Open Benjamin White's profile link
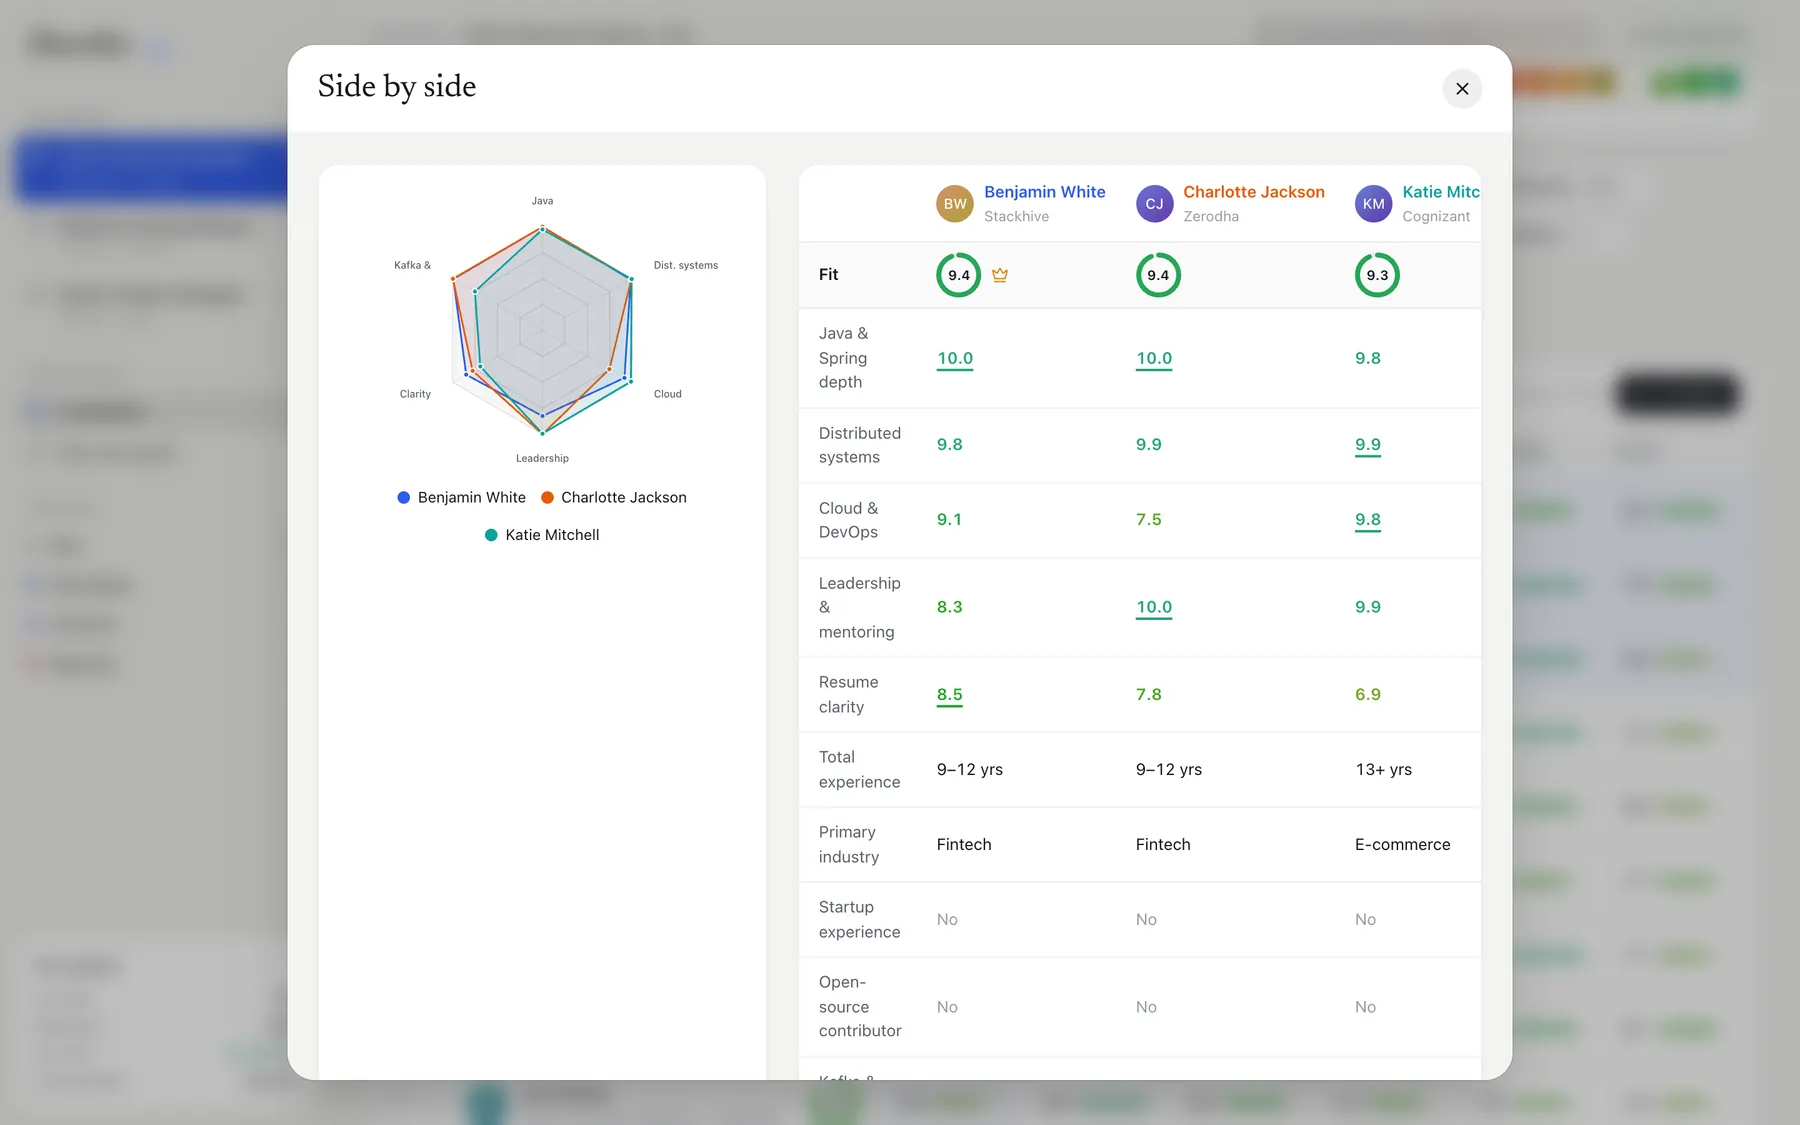 tap(1044, 192)
